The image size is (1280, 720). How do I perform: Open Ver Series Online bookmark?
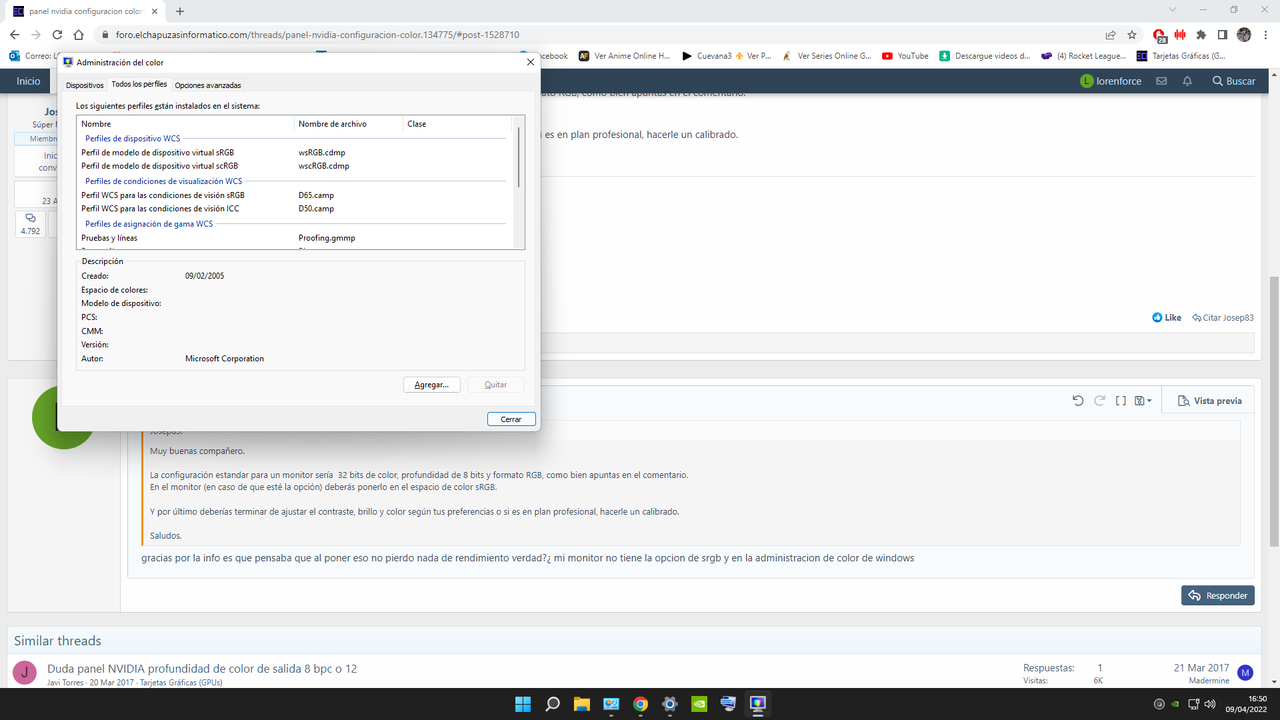(x=827, y=56)
